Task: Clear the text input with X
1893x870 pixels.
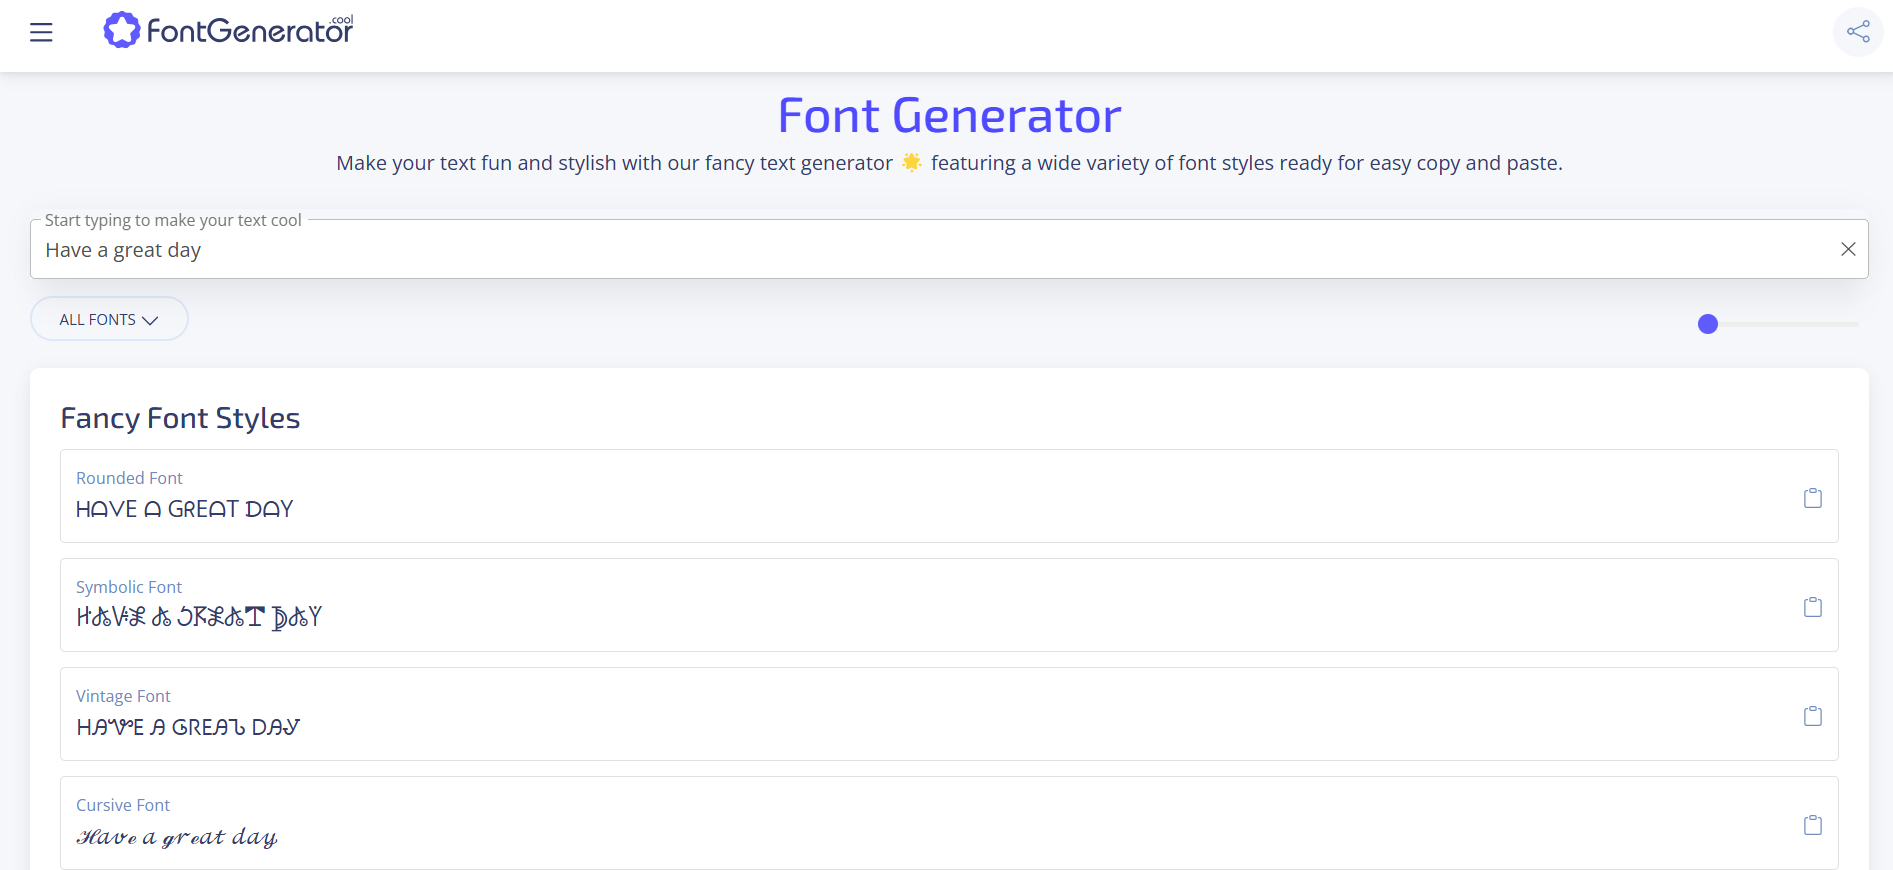Action: (1848, 249)
